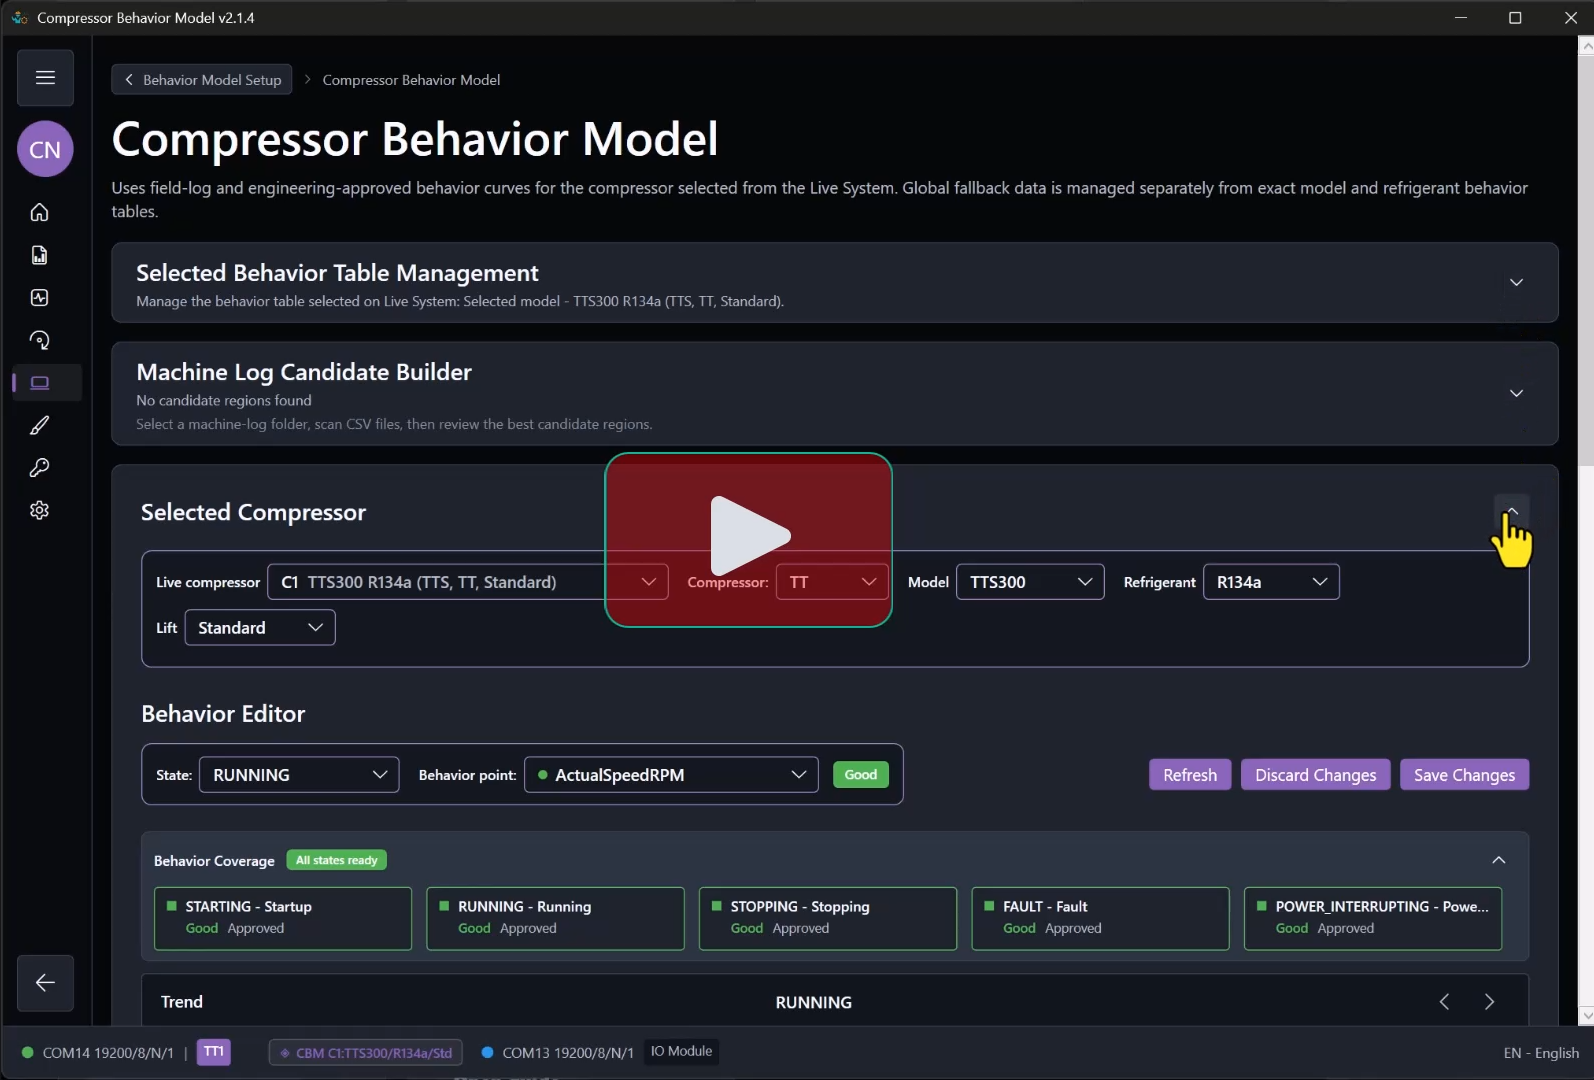Click the All states ready badge
Viewport: 1594px width, 1080px height.
336,860
